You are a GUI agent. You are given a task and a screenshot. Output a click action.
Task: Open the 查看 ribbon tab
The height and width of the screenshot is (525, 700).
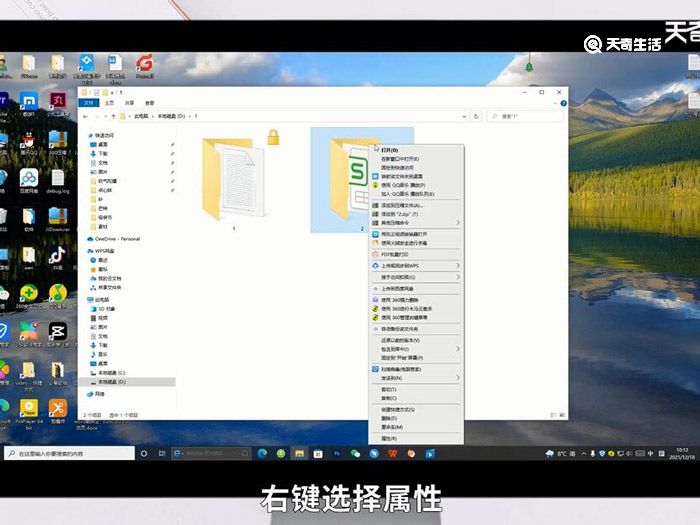(x=150, y=103)
